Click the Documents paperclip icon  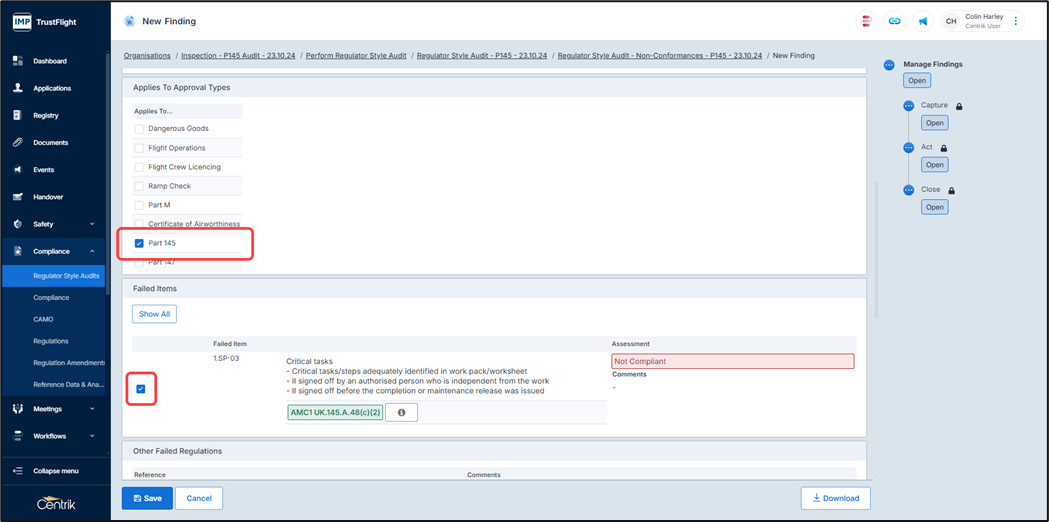pyautogui.click(x=17, y=143)
